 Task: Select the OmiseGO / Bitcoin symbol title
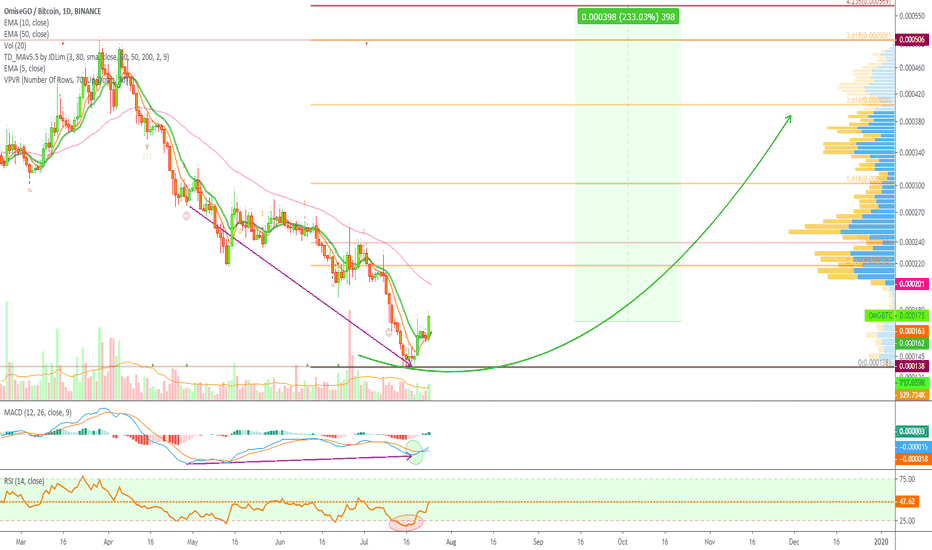click(52, 11)
